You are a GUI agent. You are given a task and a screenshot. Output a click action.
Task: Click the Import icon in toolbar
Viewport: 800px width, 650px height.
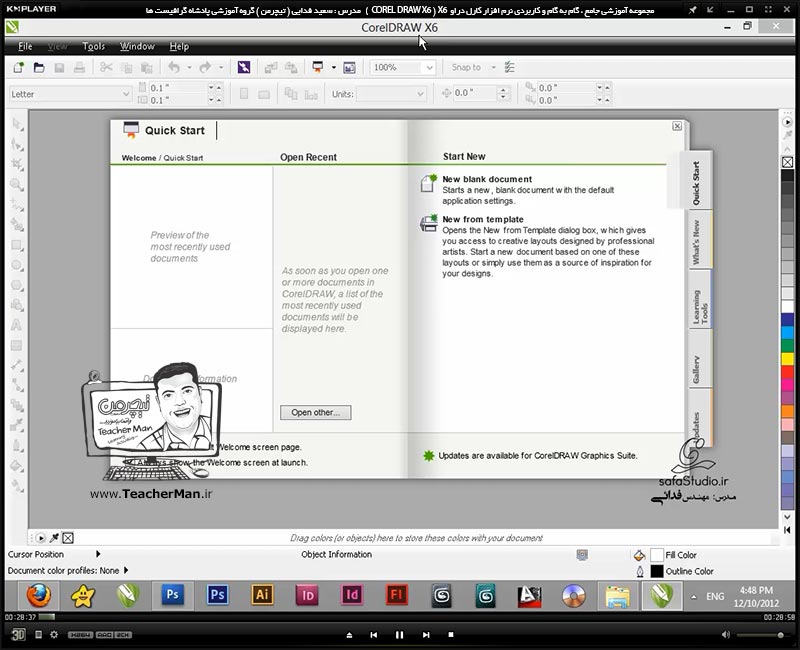[x=271, y=67]
